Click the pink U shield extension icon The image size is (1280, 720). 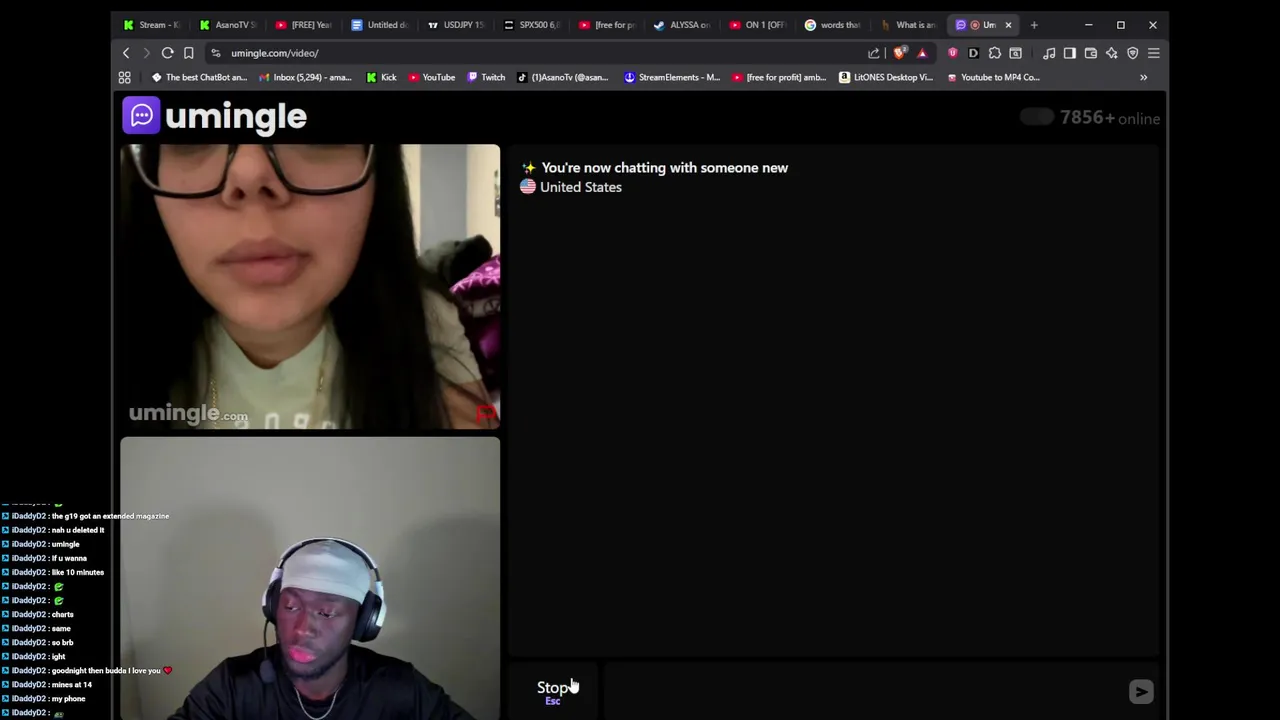tap(953, 53)
